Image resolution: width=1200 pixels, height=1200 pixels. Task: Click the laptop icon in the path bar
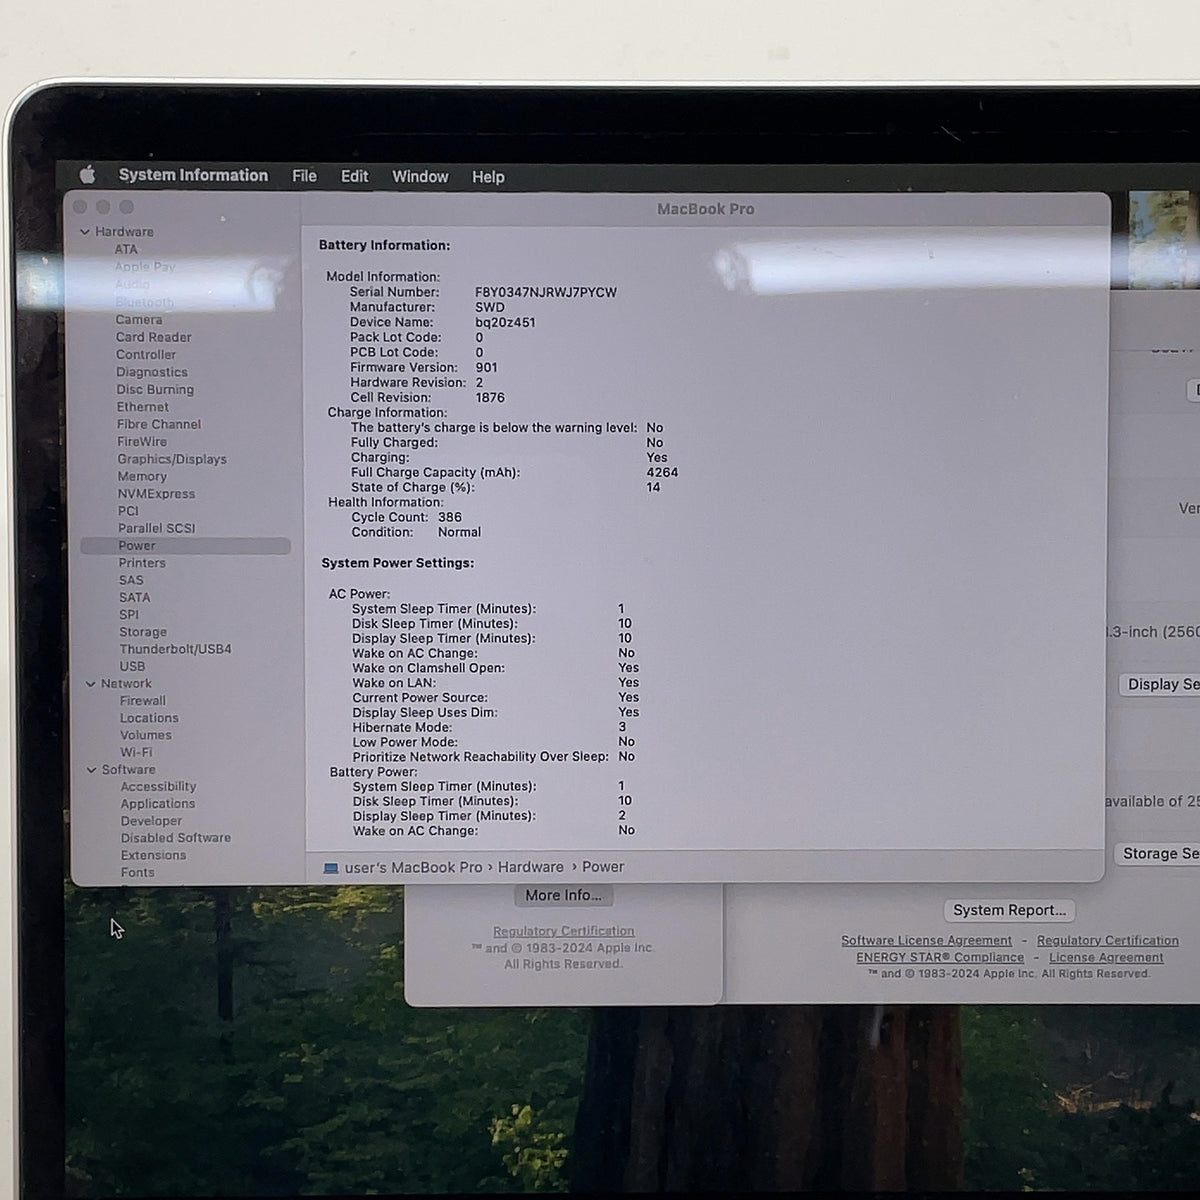pyautogui.click(x=331, y=868)
